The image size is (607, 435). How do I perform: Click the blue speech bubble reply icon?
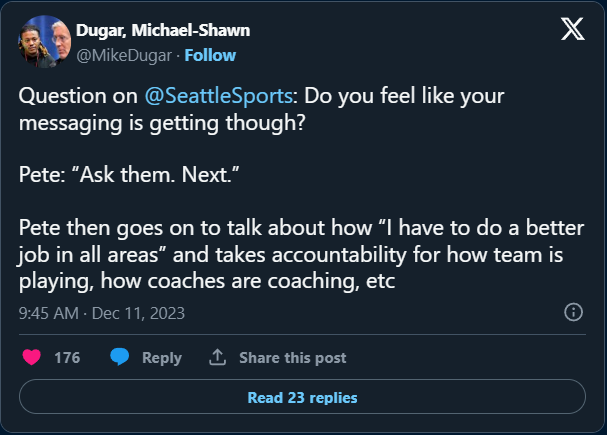[x=120, y=357]
